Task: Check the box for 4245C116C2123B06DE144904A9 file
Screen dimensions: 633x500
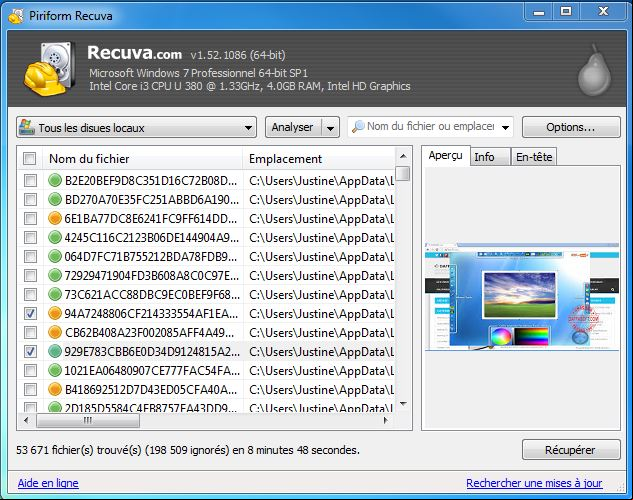Action: point(30,237)
